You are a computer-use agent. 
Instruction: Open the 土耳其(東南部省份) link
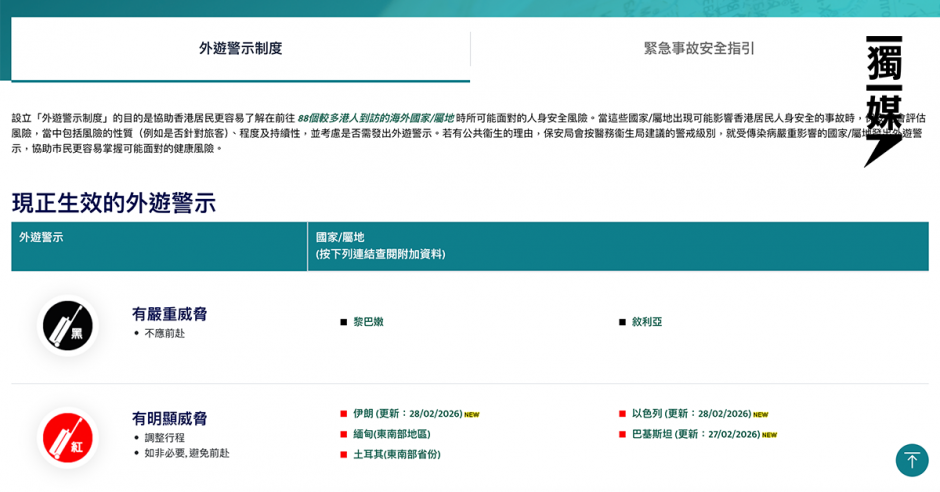(x=396, y=454)
